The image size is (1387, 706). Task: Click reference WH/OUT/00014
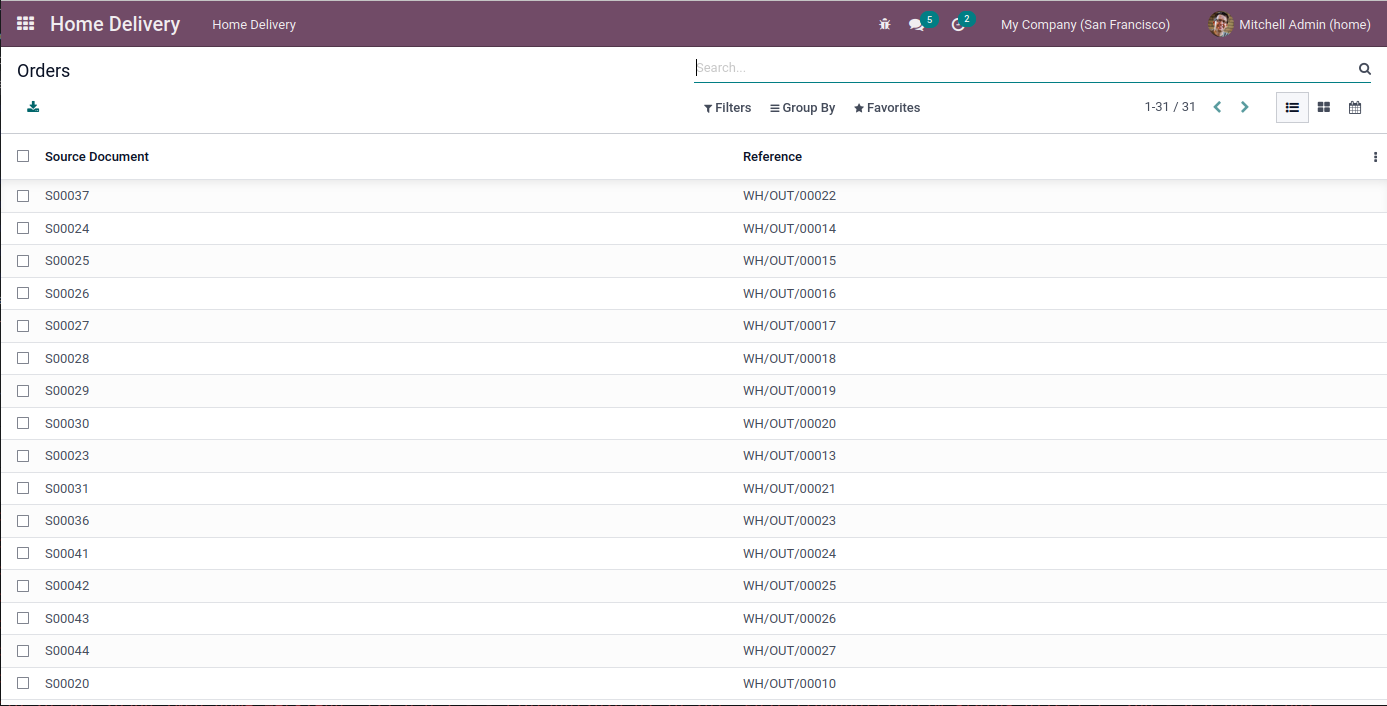(x=789, y=229)
